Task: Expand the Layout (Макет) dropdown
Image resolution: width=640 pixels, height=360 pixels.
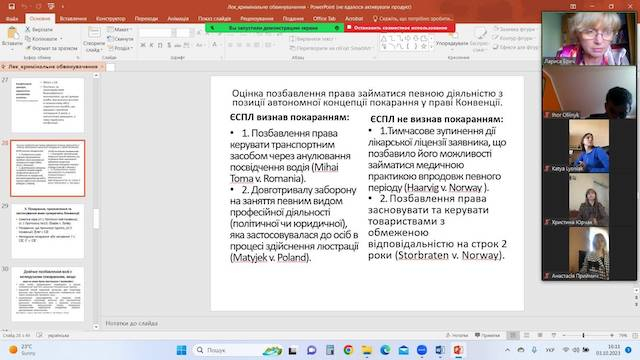Action: 120,29
